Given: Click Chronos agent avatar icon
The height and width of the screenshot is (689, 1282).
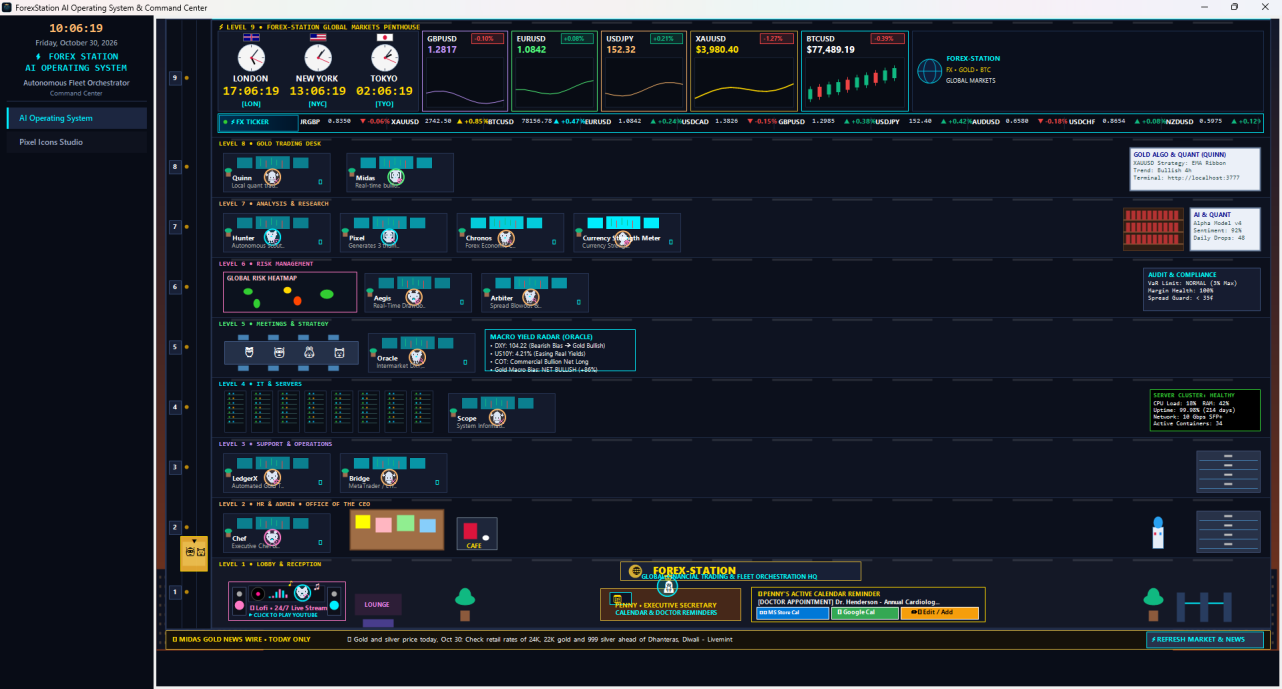Looking at the screenshot, I should coord(506,237).
